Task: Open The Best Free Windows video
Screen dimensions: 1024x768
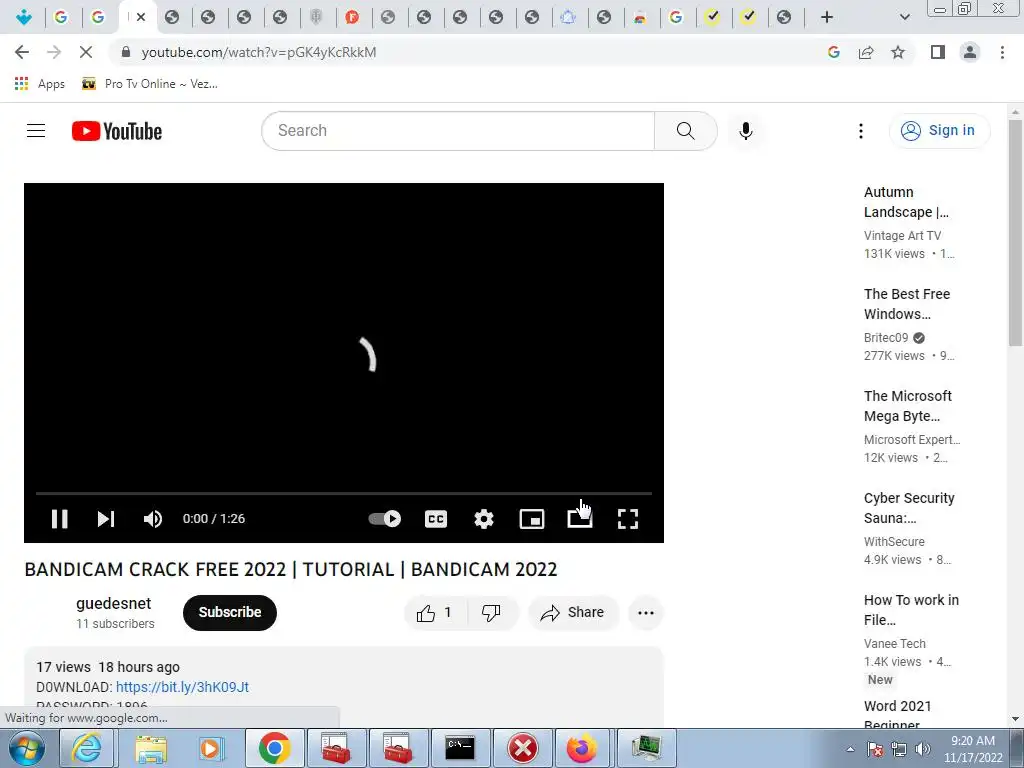Action: (906, 304)
